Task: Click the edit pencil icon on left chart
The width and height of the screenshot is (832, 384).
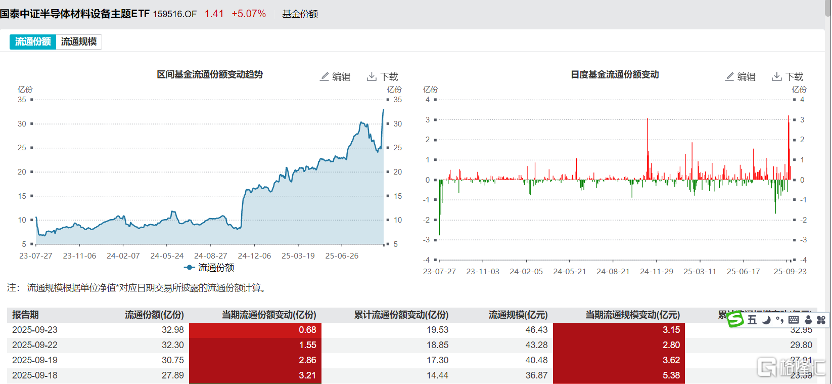Action: (325, 76)
